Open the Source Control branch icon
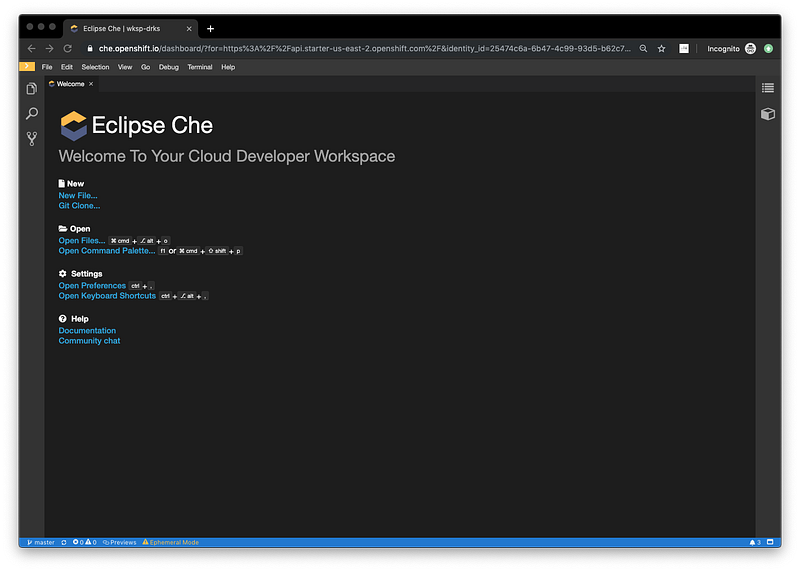The height and width of the screenshot is (571, 800). point(32,139)
